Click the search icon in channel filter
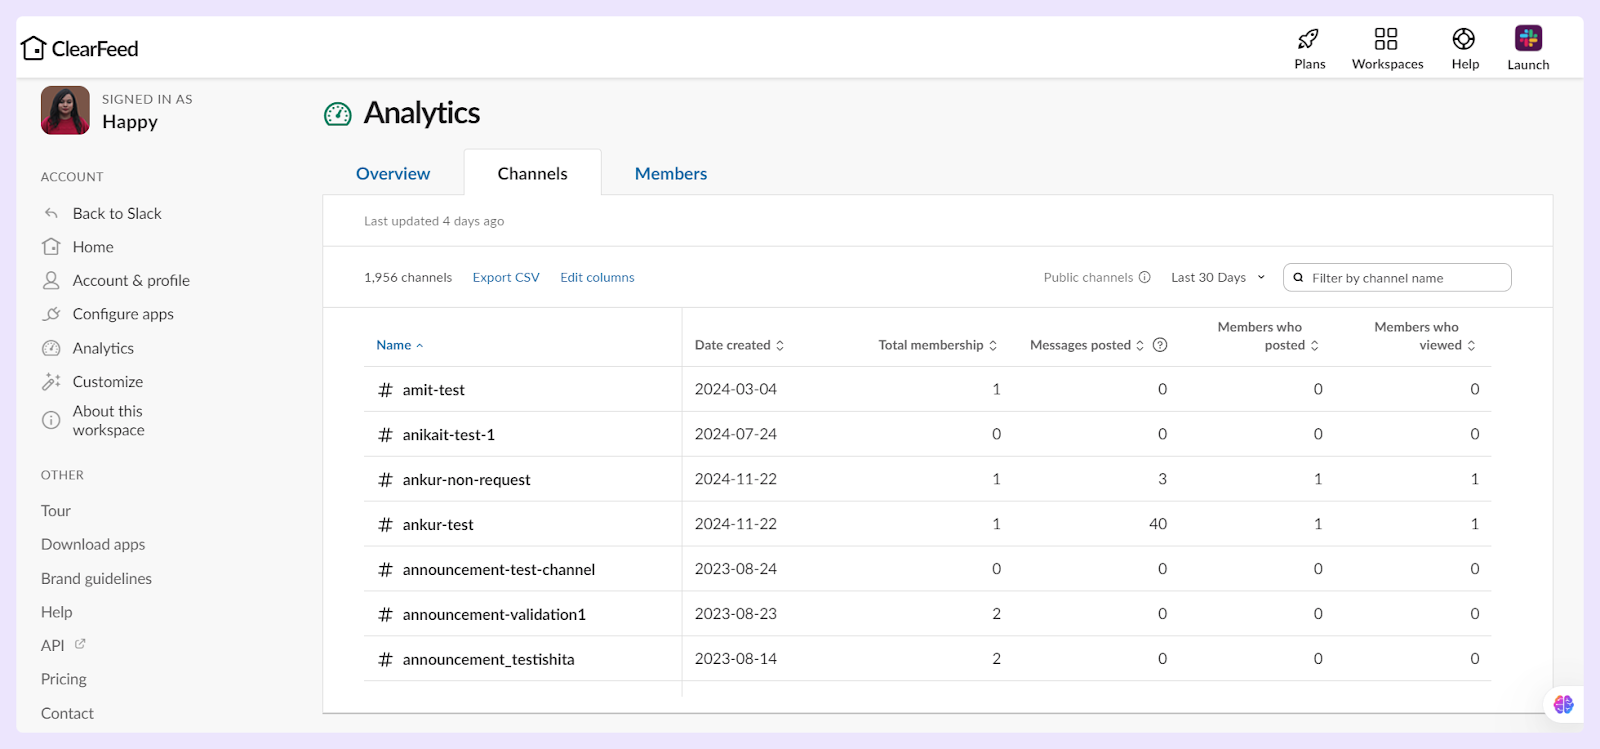Image resolution: width=1600 pixels, height=749 pixels. point(1298,278)
